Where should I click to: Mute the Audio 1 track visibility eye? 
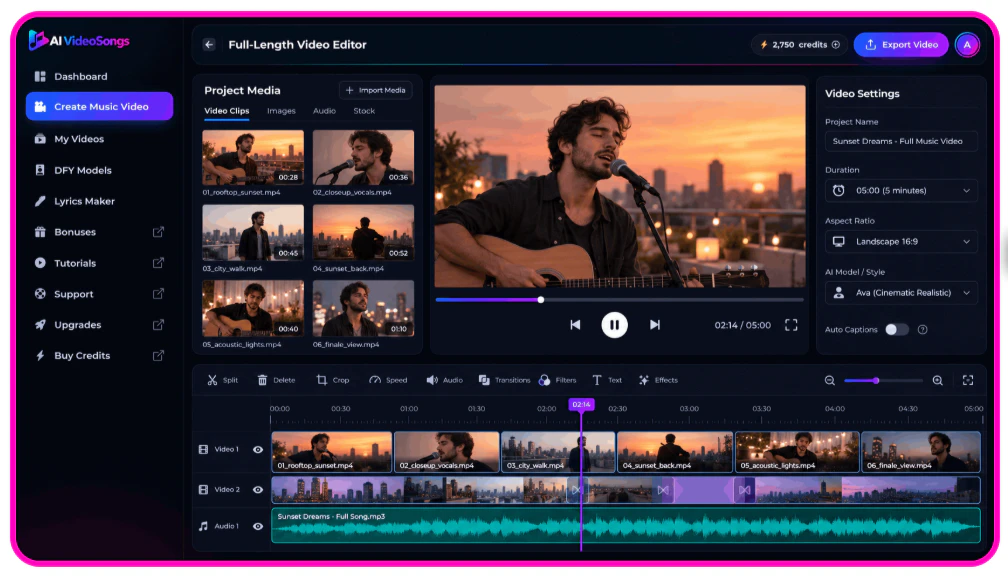click(x=258, y=526)
